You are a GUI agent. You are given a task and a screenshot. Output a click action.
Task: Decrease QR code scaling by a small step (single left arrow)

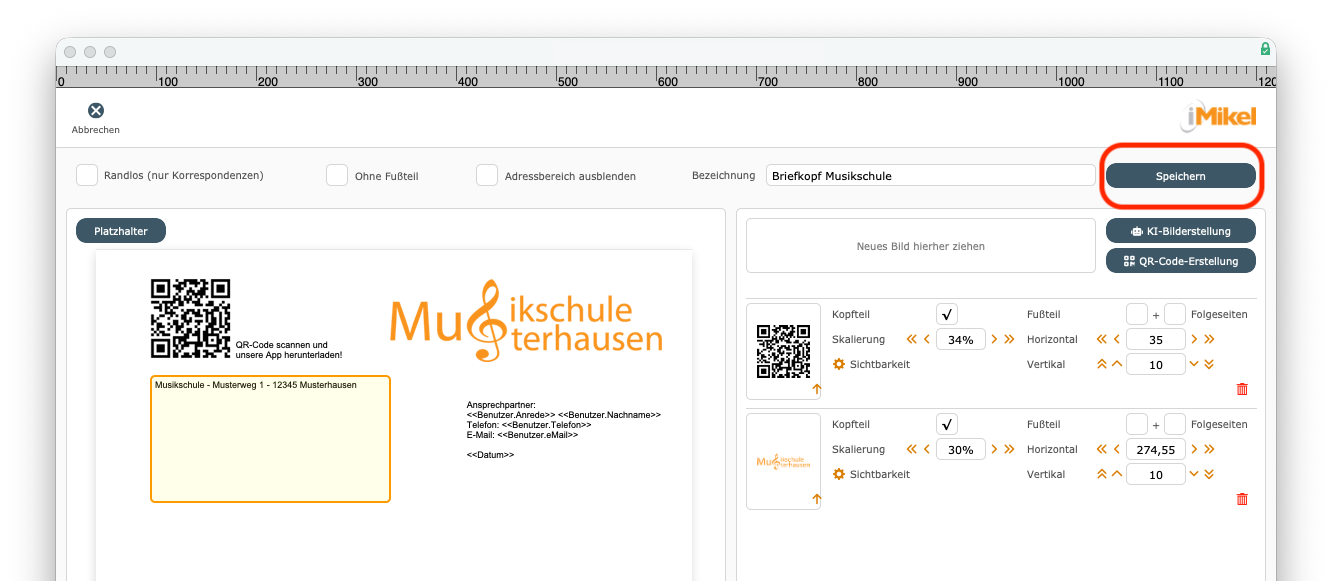(x=927, y=339)
